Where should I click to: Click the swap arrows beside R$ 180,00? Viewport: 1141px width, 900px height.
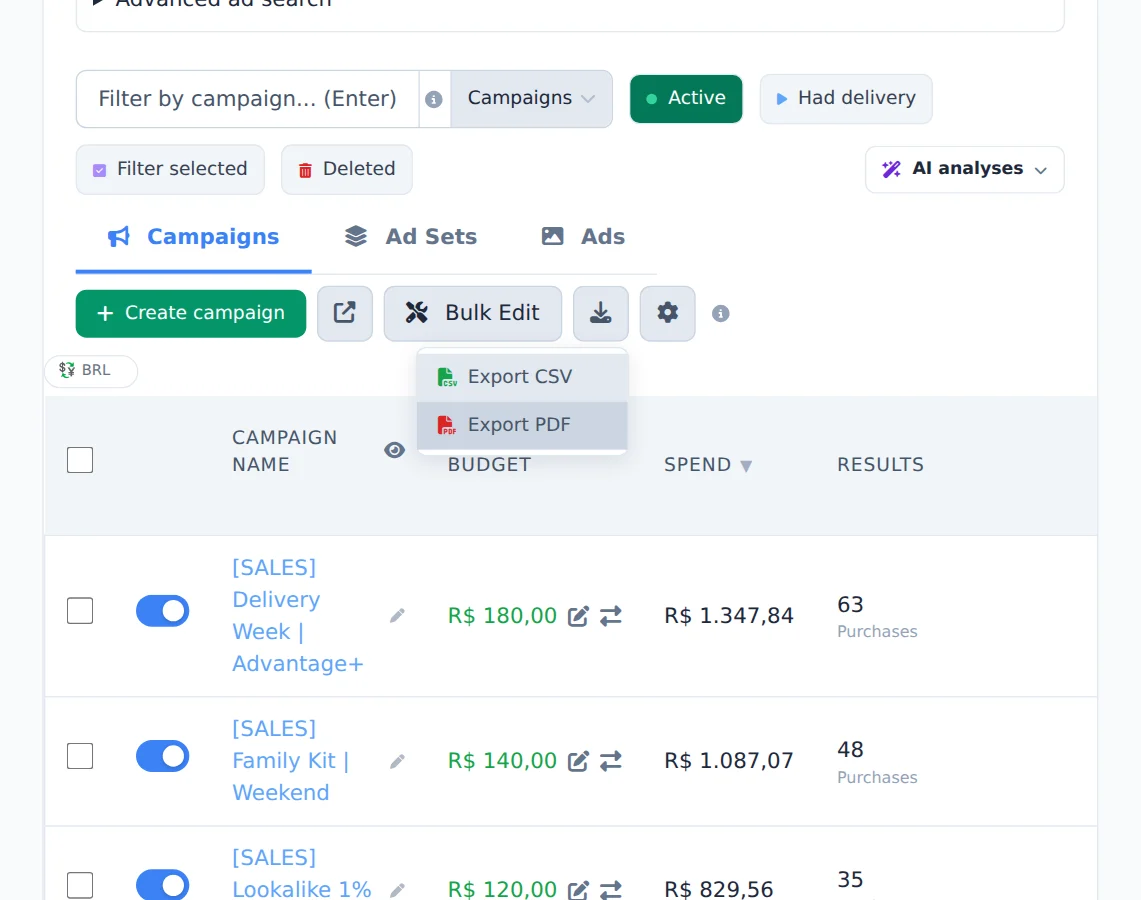click(611, 616)
